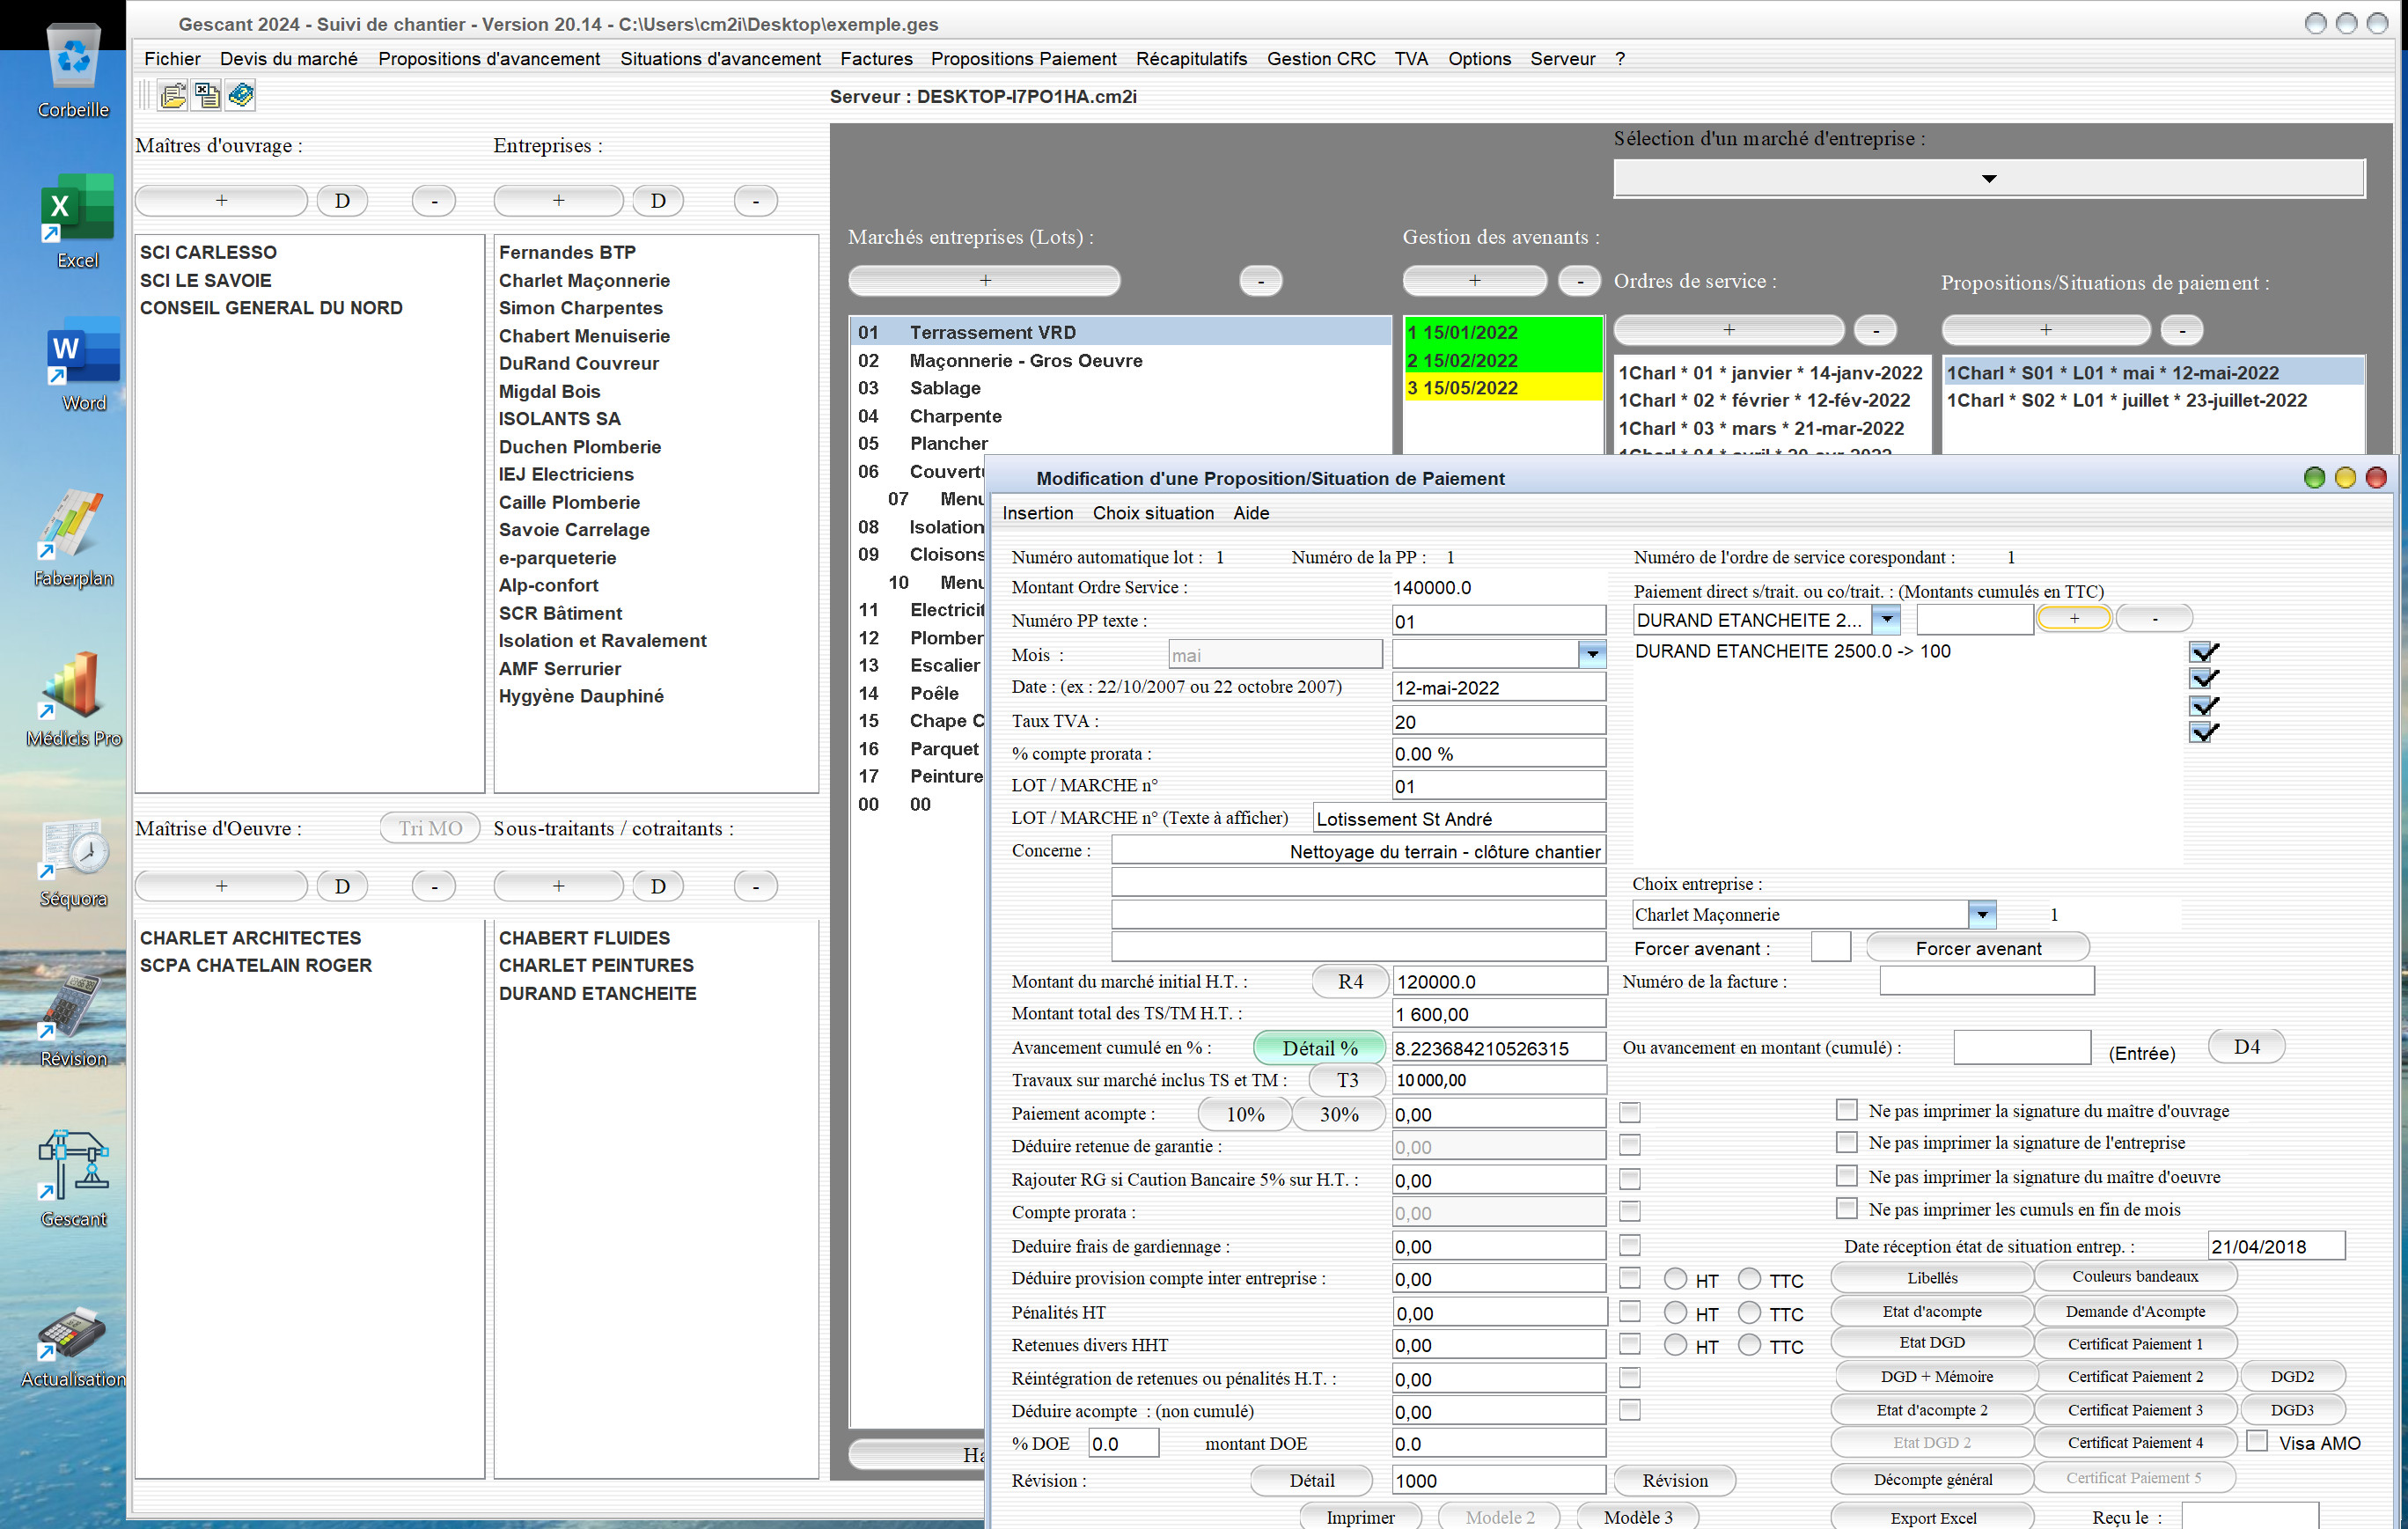Click the Forcer avenant button

(x=1978, y=948)
